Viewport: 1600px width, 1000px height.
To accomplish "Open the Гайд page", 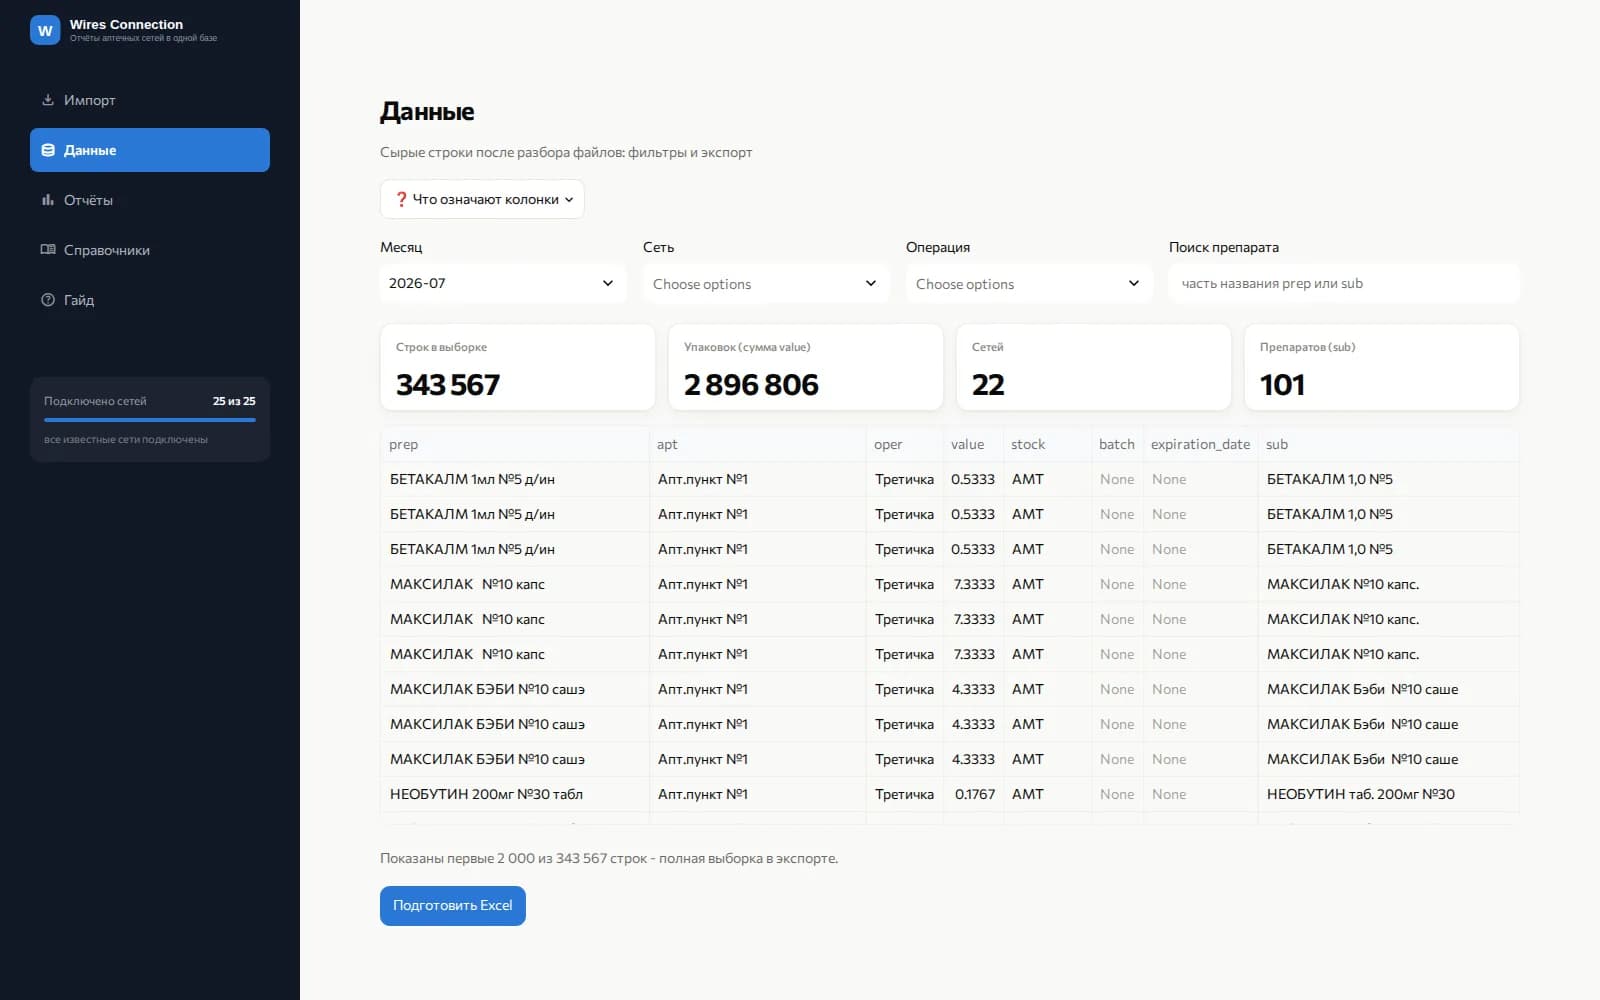I will (150, 300).
